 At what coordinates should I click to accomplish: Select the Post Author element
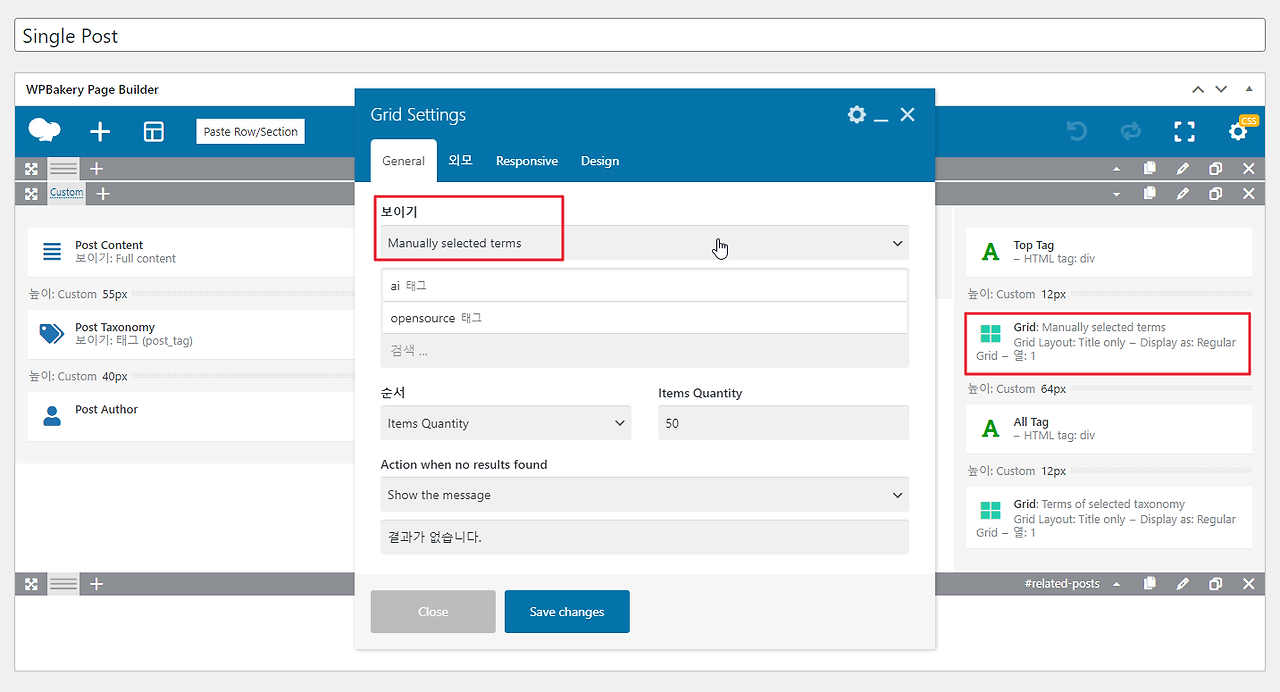[x=191, y=416]
